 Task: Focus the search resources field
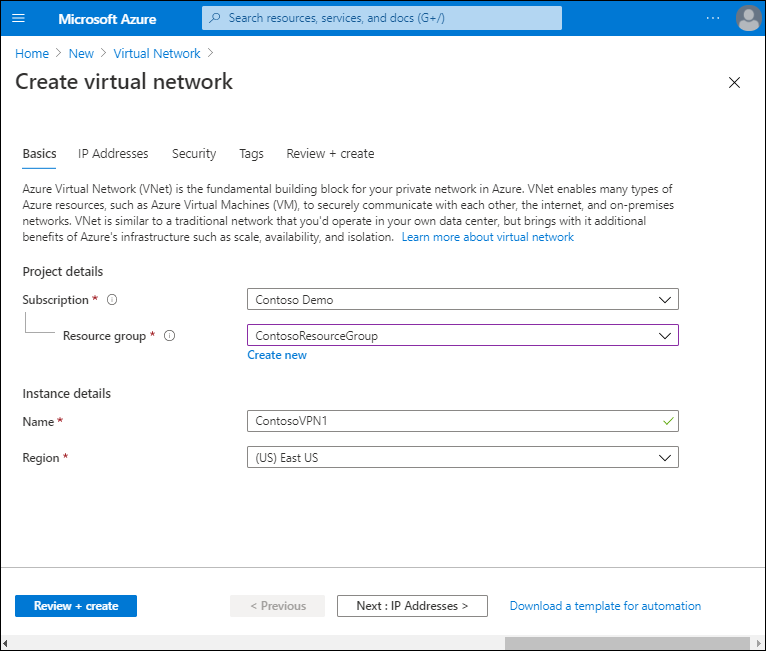click(382, 18)
